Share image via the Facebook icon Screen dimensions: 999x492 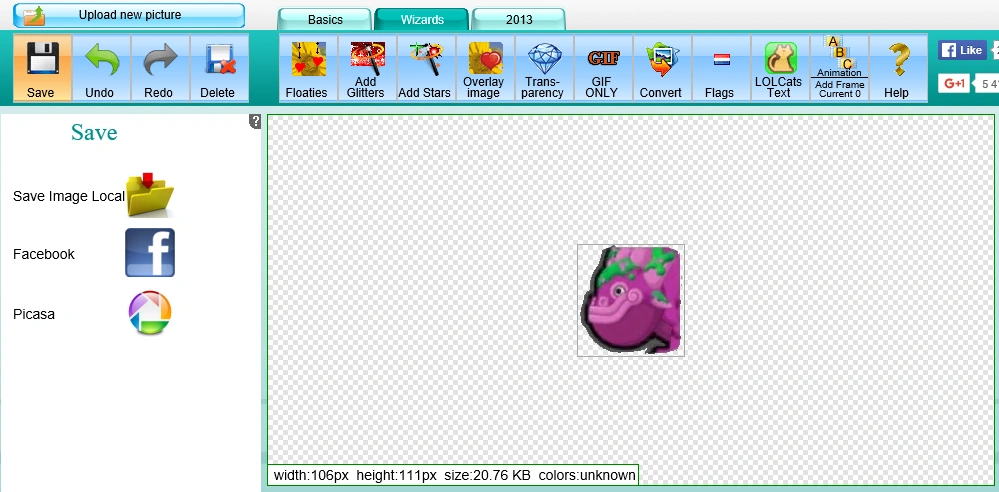click(x=150, y=252)
